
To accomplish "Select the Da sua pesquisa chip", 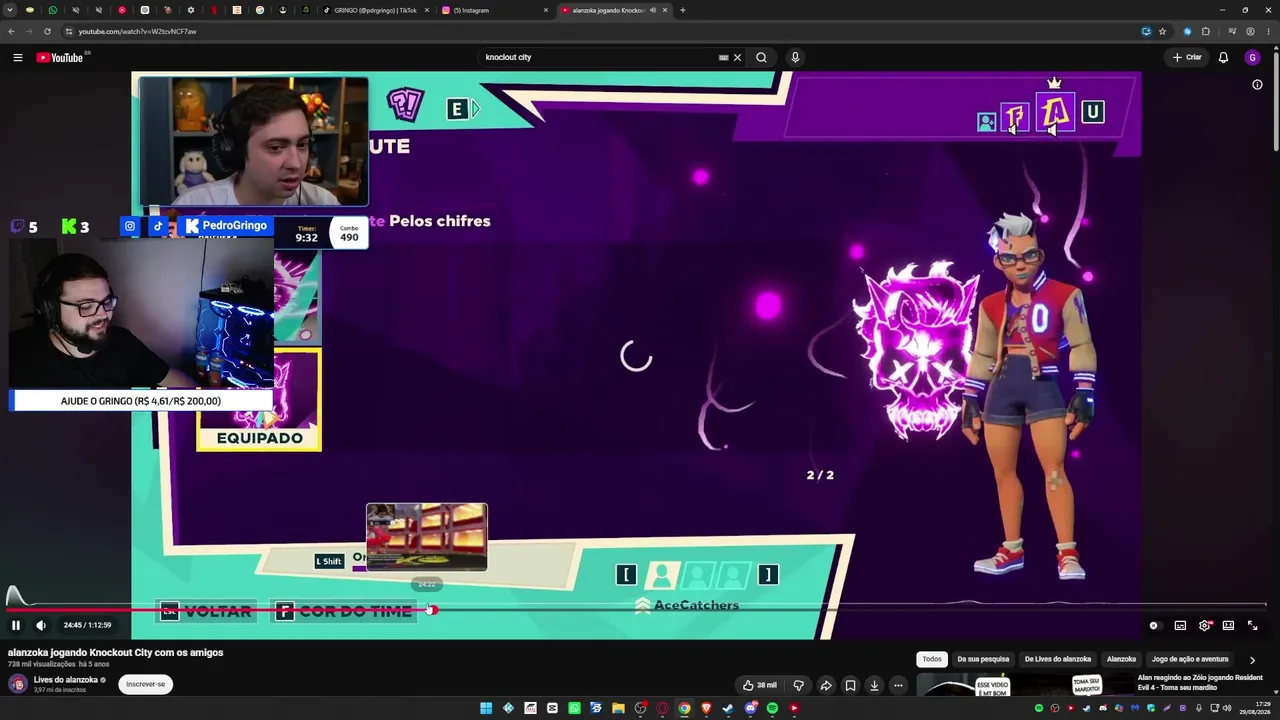I will [983, 659].
